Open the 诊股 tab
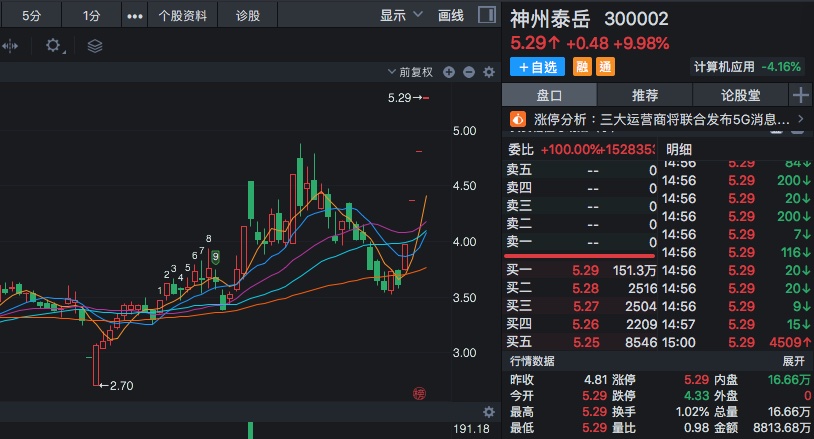The image size is (814, 439). pos(248,16)
